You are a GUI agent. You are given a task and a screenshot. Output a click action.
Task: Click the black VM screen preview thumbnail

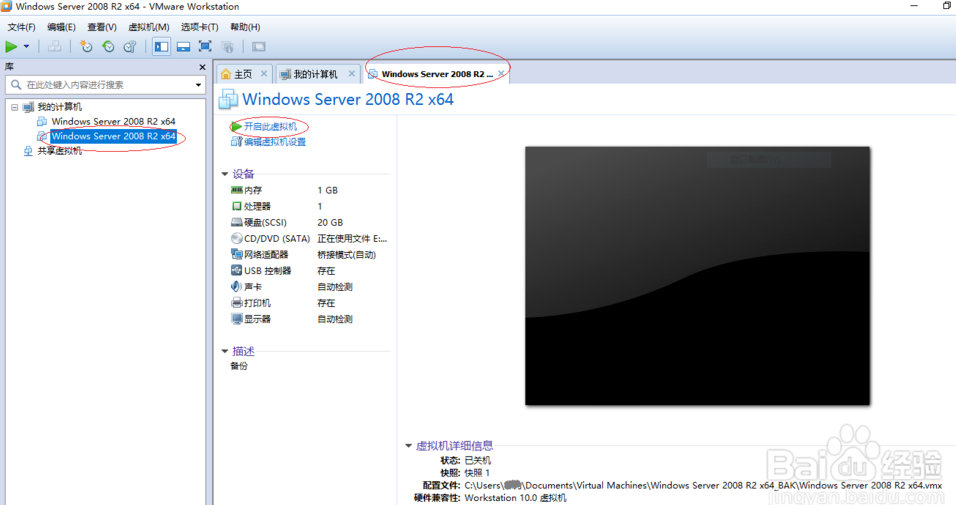point(697,276)
